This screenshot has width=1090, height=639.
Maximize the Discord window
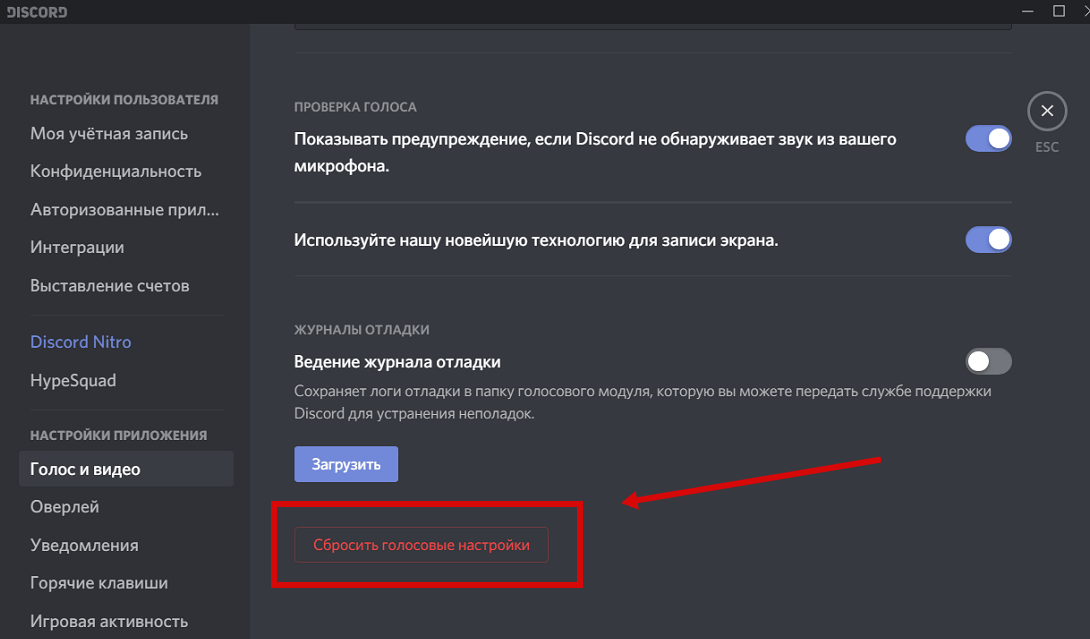pyautogui.click(x=1059, y=11)
